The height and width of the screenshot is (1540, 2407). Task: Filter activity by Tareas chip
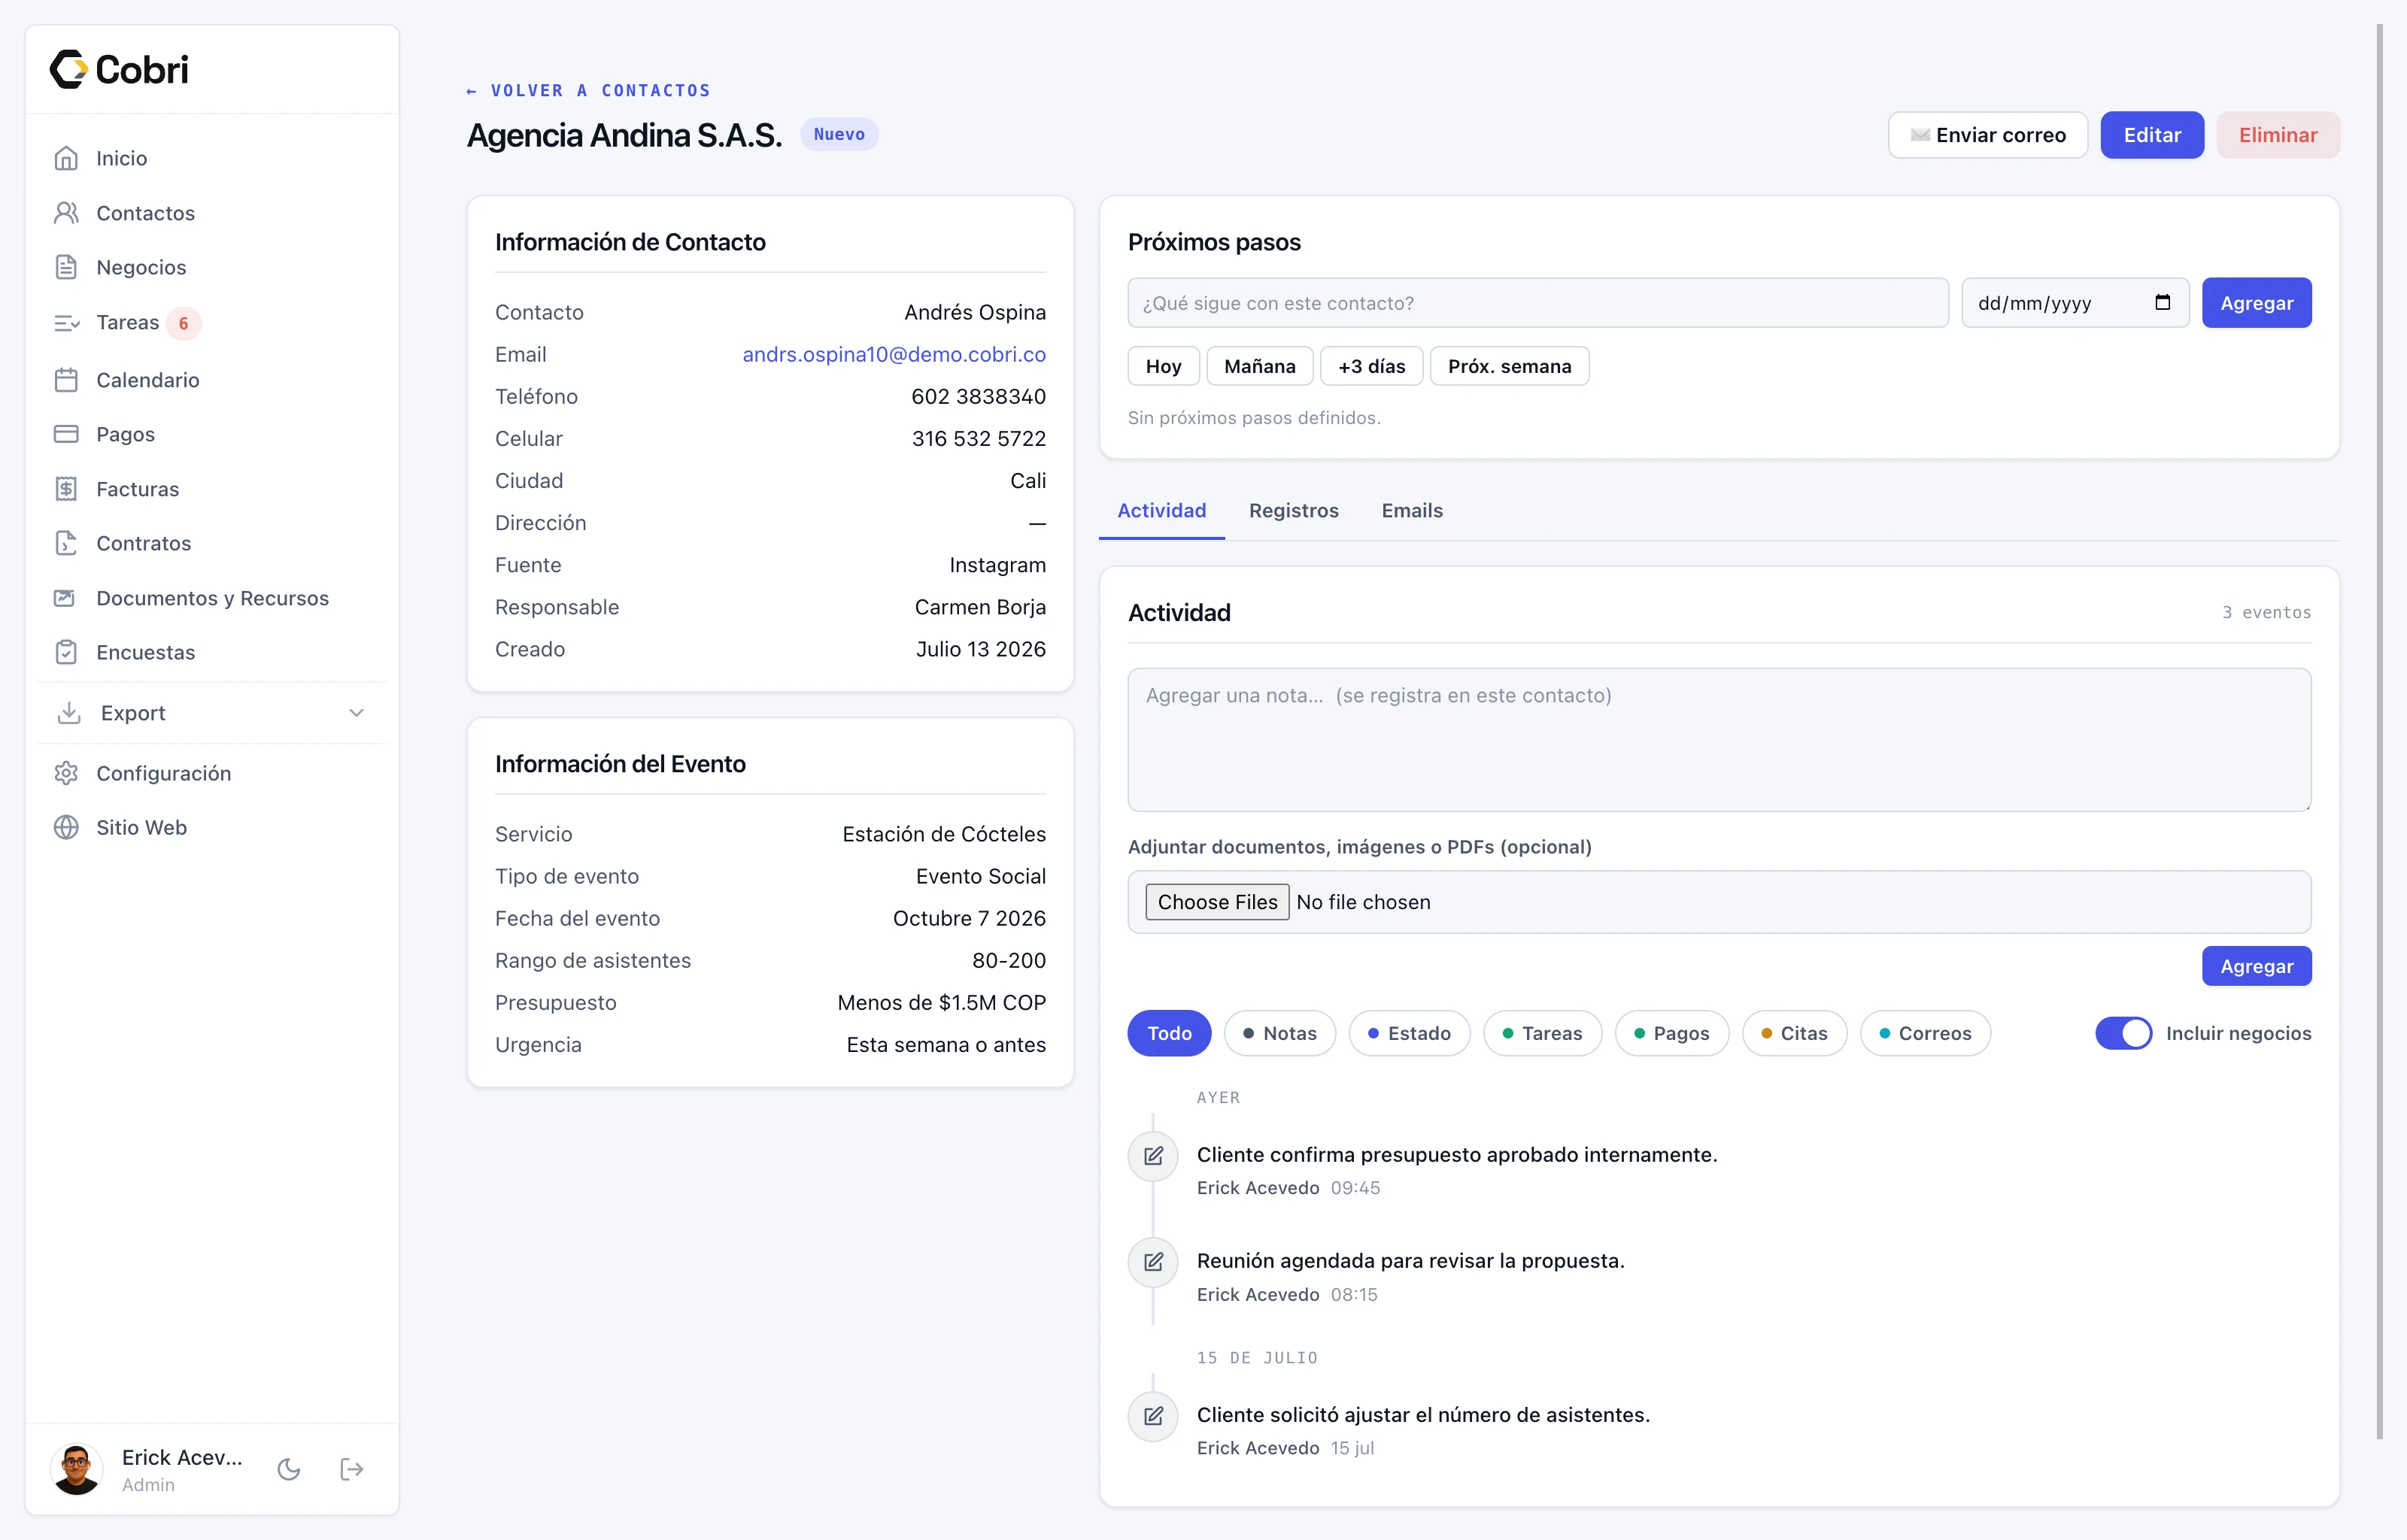coord(1542,1033)
